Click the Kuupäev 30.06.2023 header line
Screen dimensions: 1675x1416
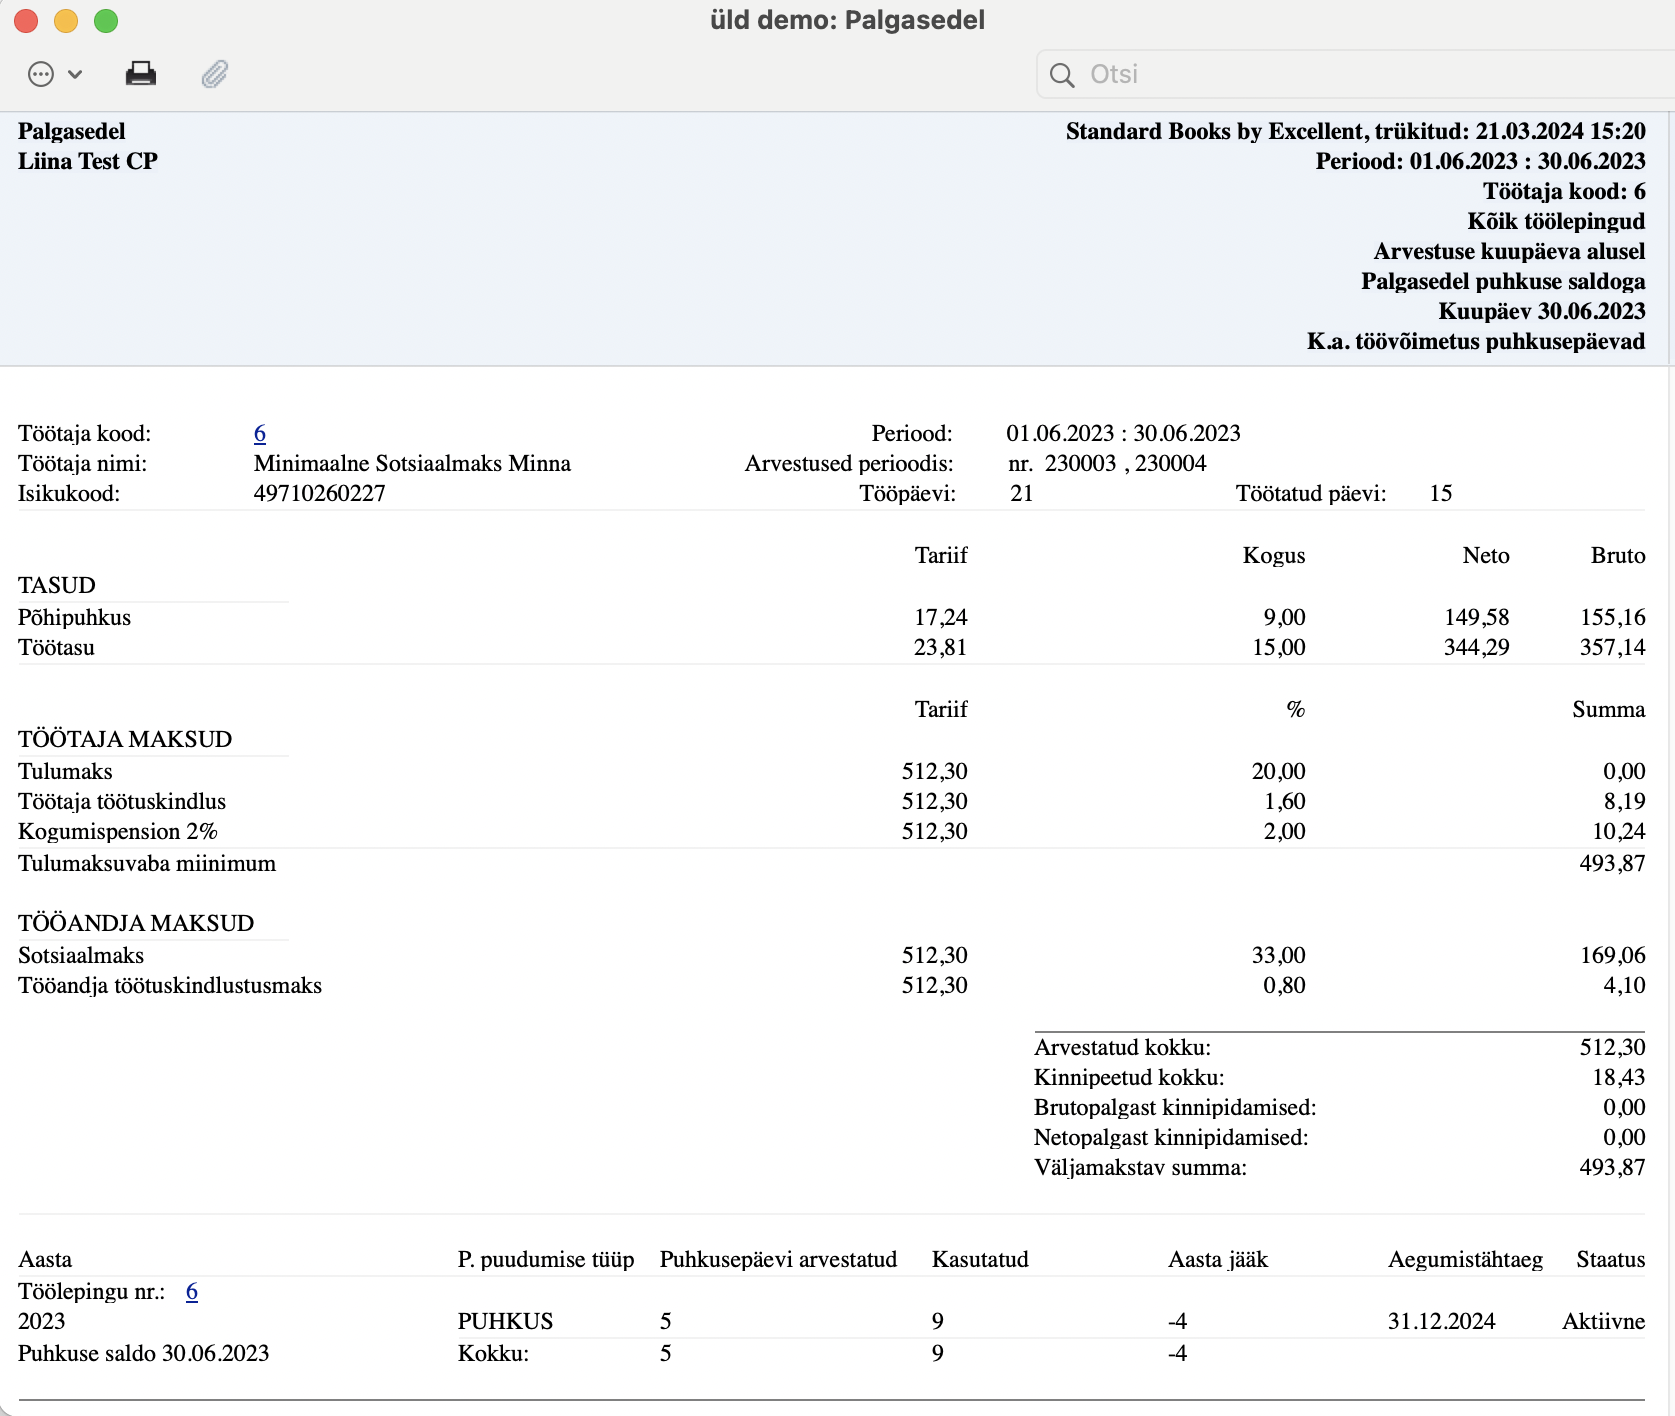click(x=1542, y=311)
